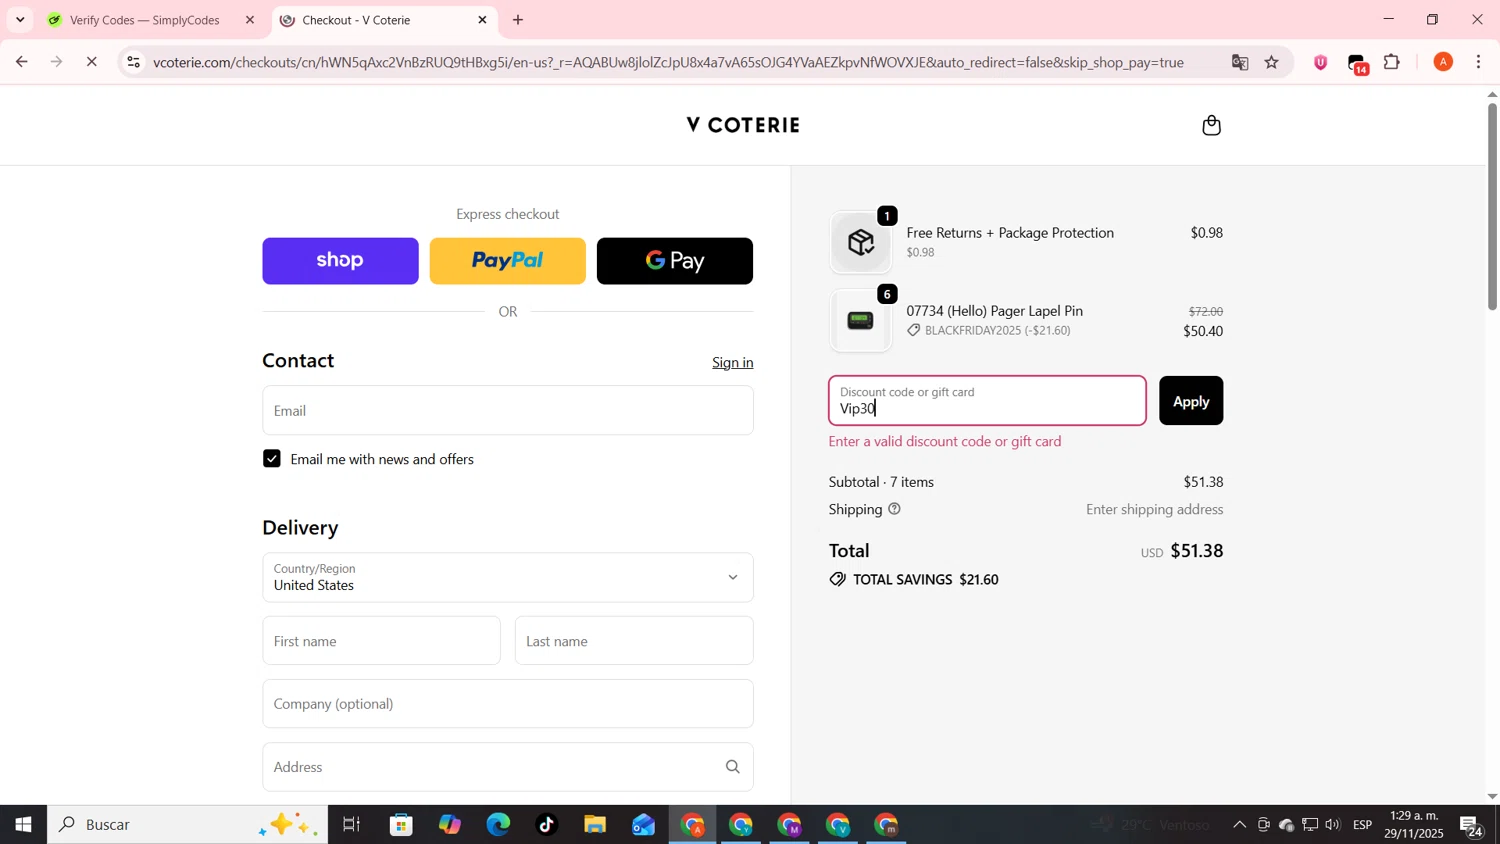Viewport: 1500px width, 844px height.
Task: Focus the First name field
Action: coord(381,641)
